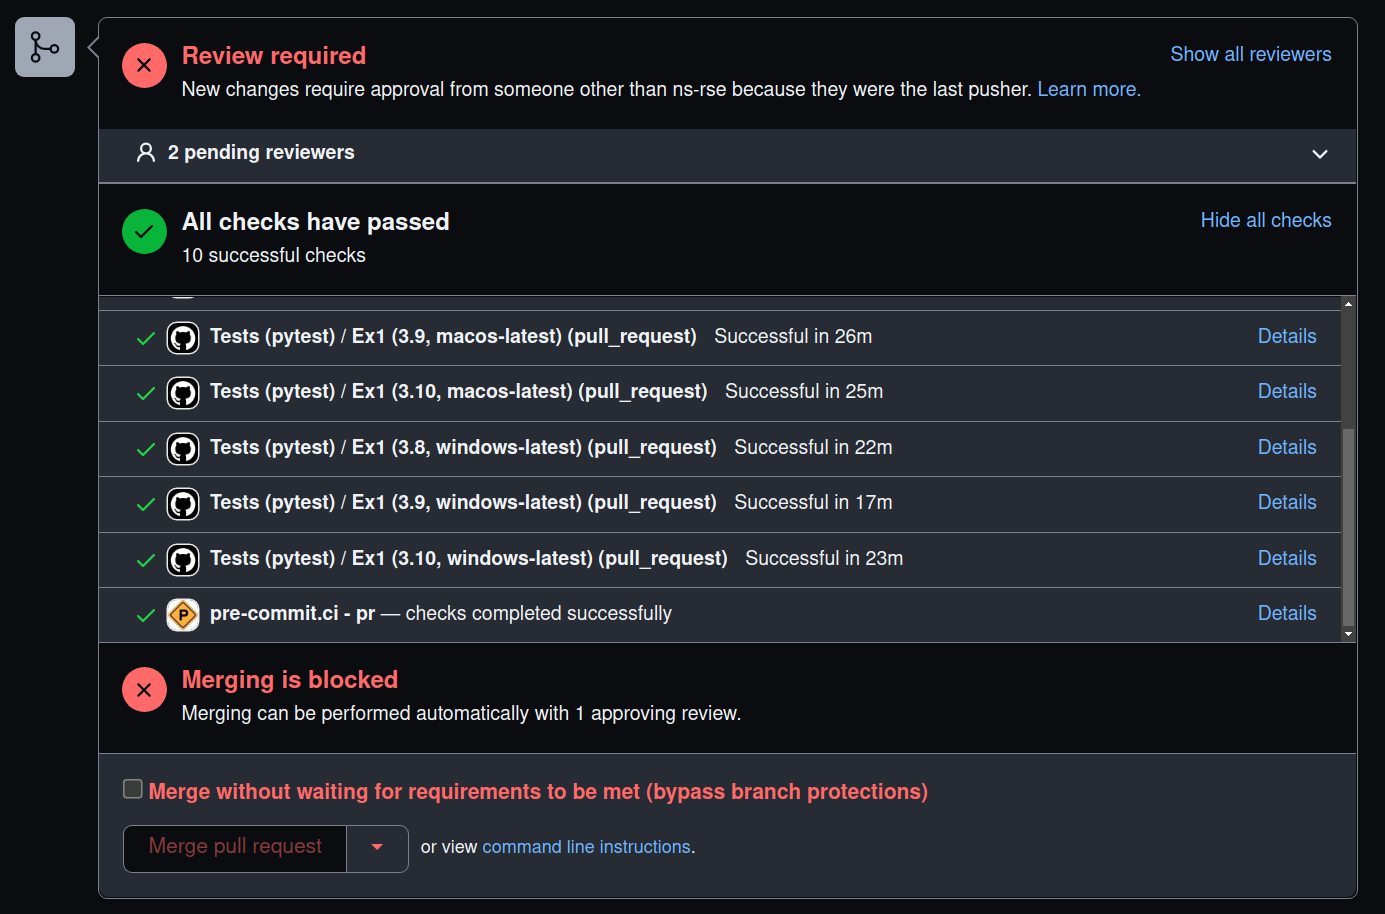The width and height of the screenshot is (1385, 914).
Task: Show all reviewers
Action: coord(1251,54)
